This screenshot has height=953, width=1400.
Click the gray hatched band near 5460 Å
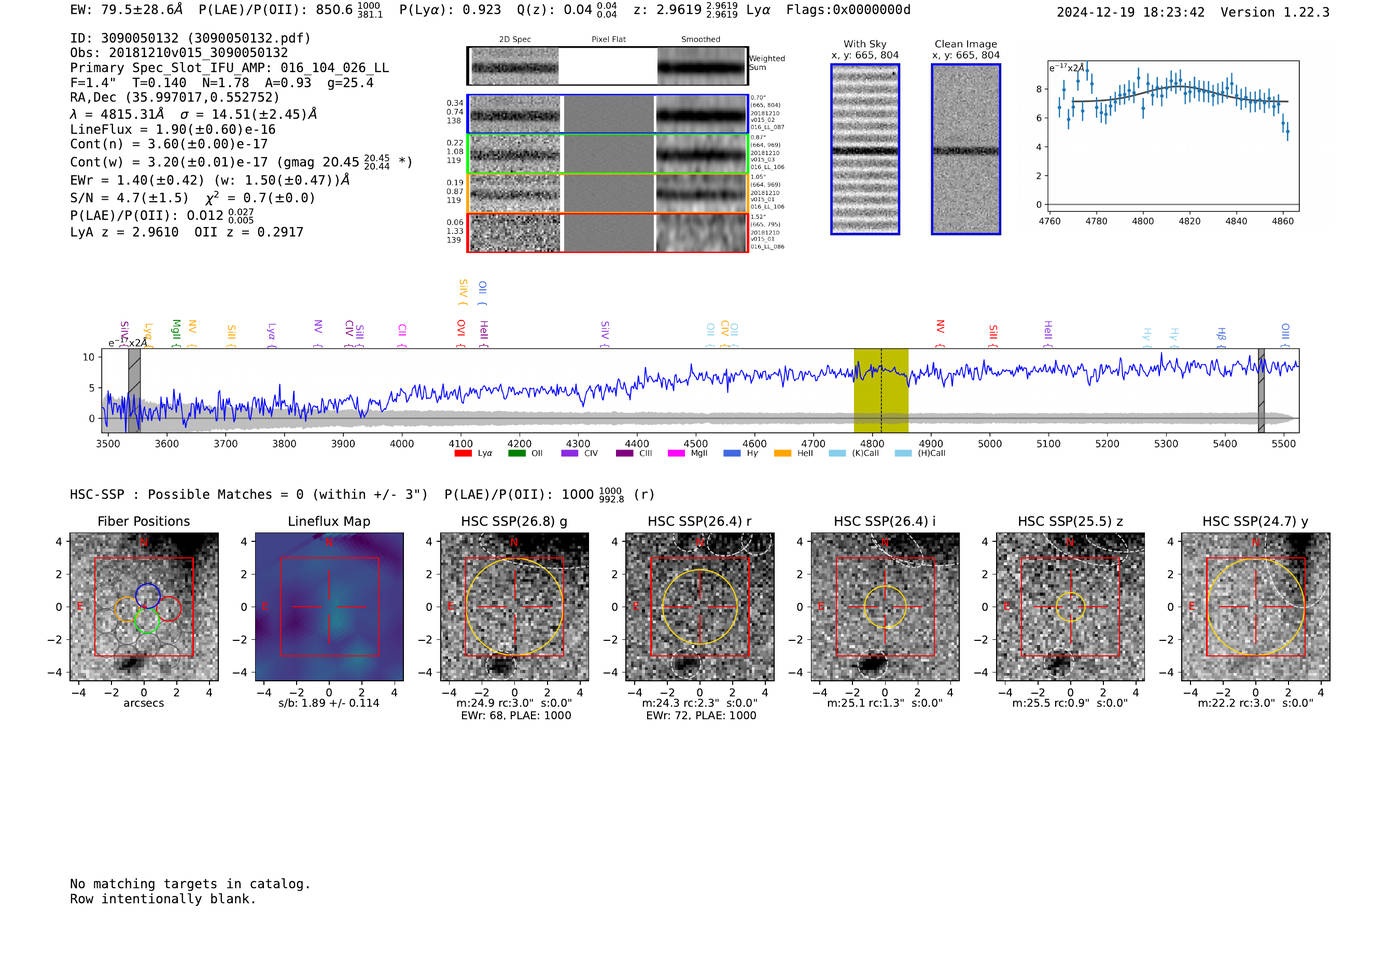(1261, 390)
